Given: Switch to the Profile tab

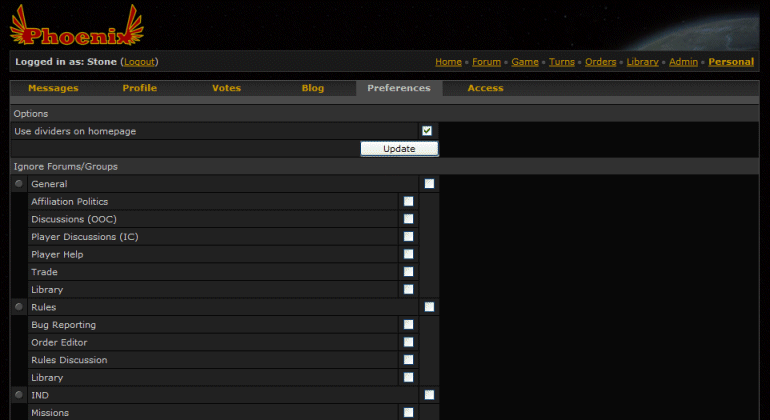Looking at the screenshot, I should (139, 88).
